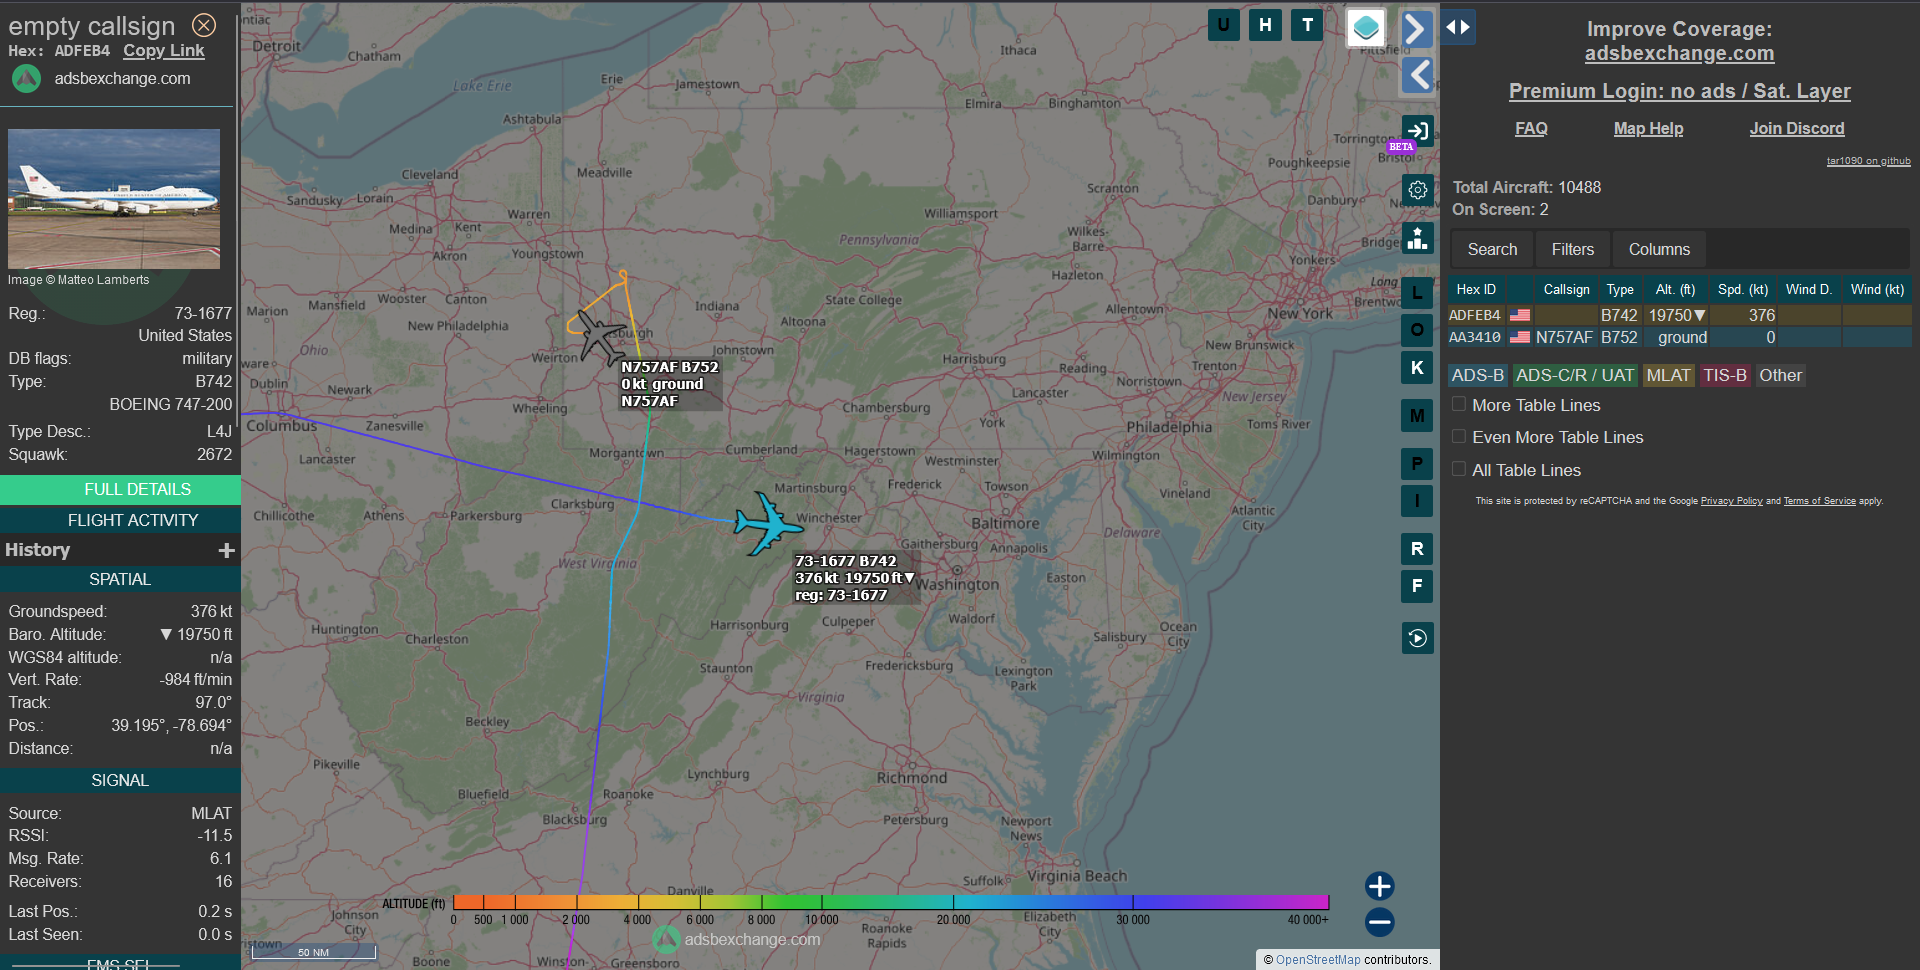Switch to the Filters tab
The image size is (1920, 970).
[x=1573, y=249]
